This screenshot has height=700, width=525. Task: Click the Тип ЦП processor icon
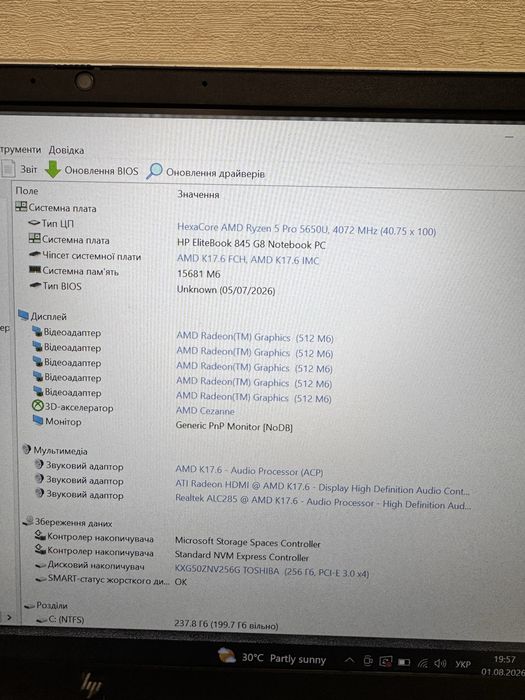(34, 223)
